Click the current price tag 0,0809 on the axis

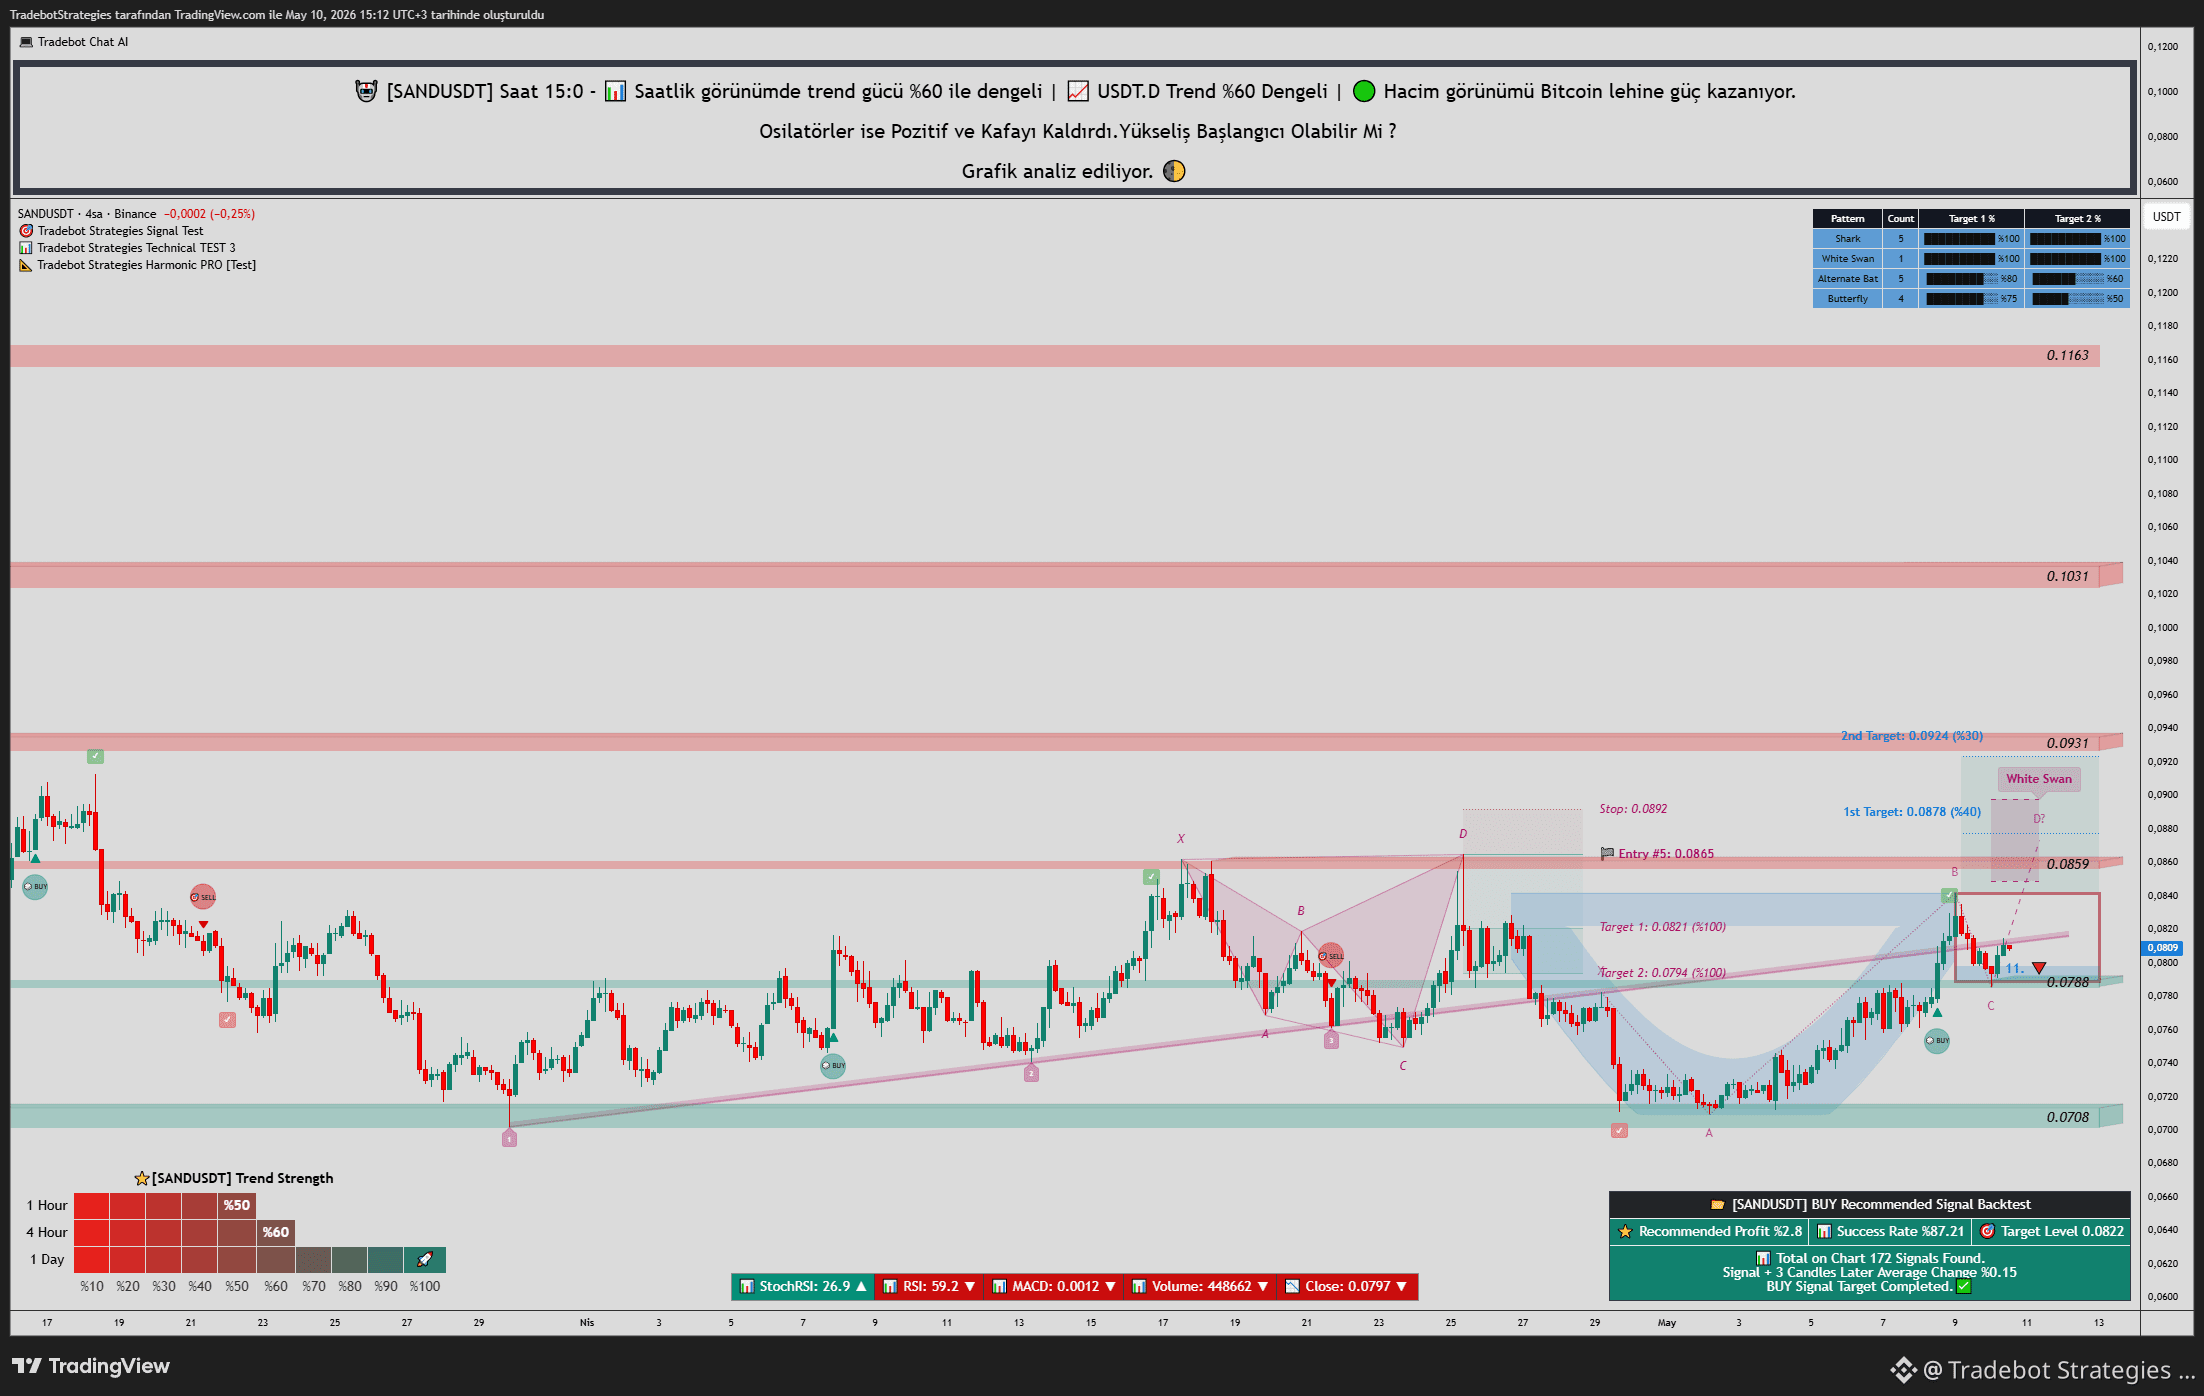(x=2162, y=948)
